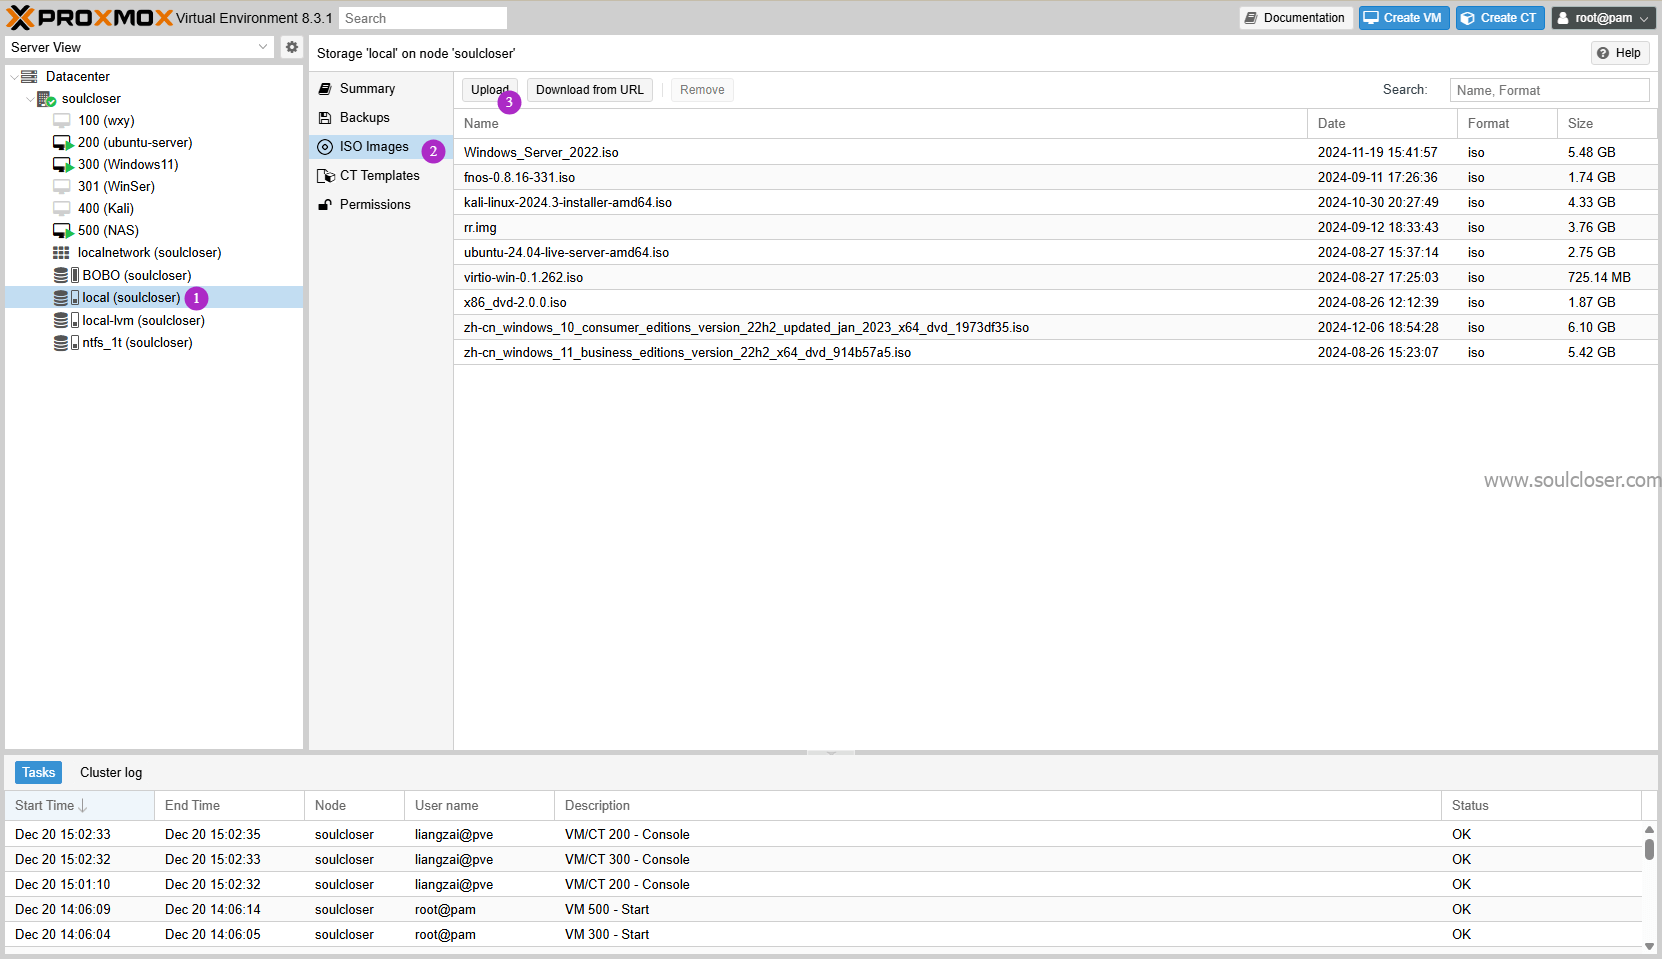The width and height of the screenshot is (1662, 959).
Task: Click the localnetwork grid icon
Action: pyautogui.click(x=61, y=253)
